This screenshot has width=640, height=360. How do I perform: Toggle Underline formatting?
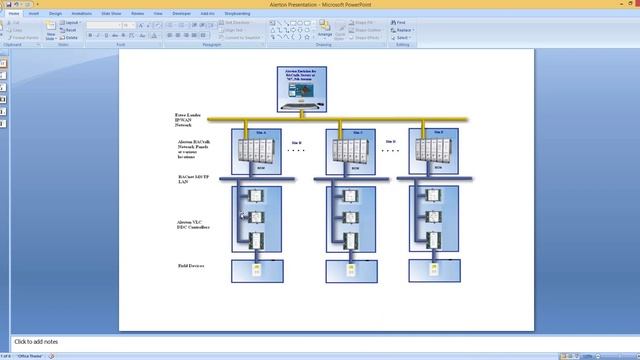click(x=107, y=36)
